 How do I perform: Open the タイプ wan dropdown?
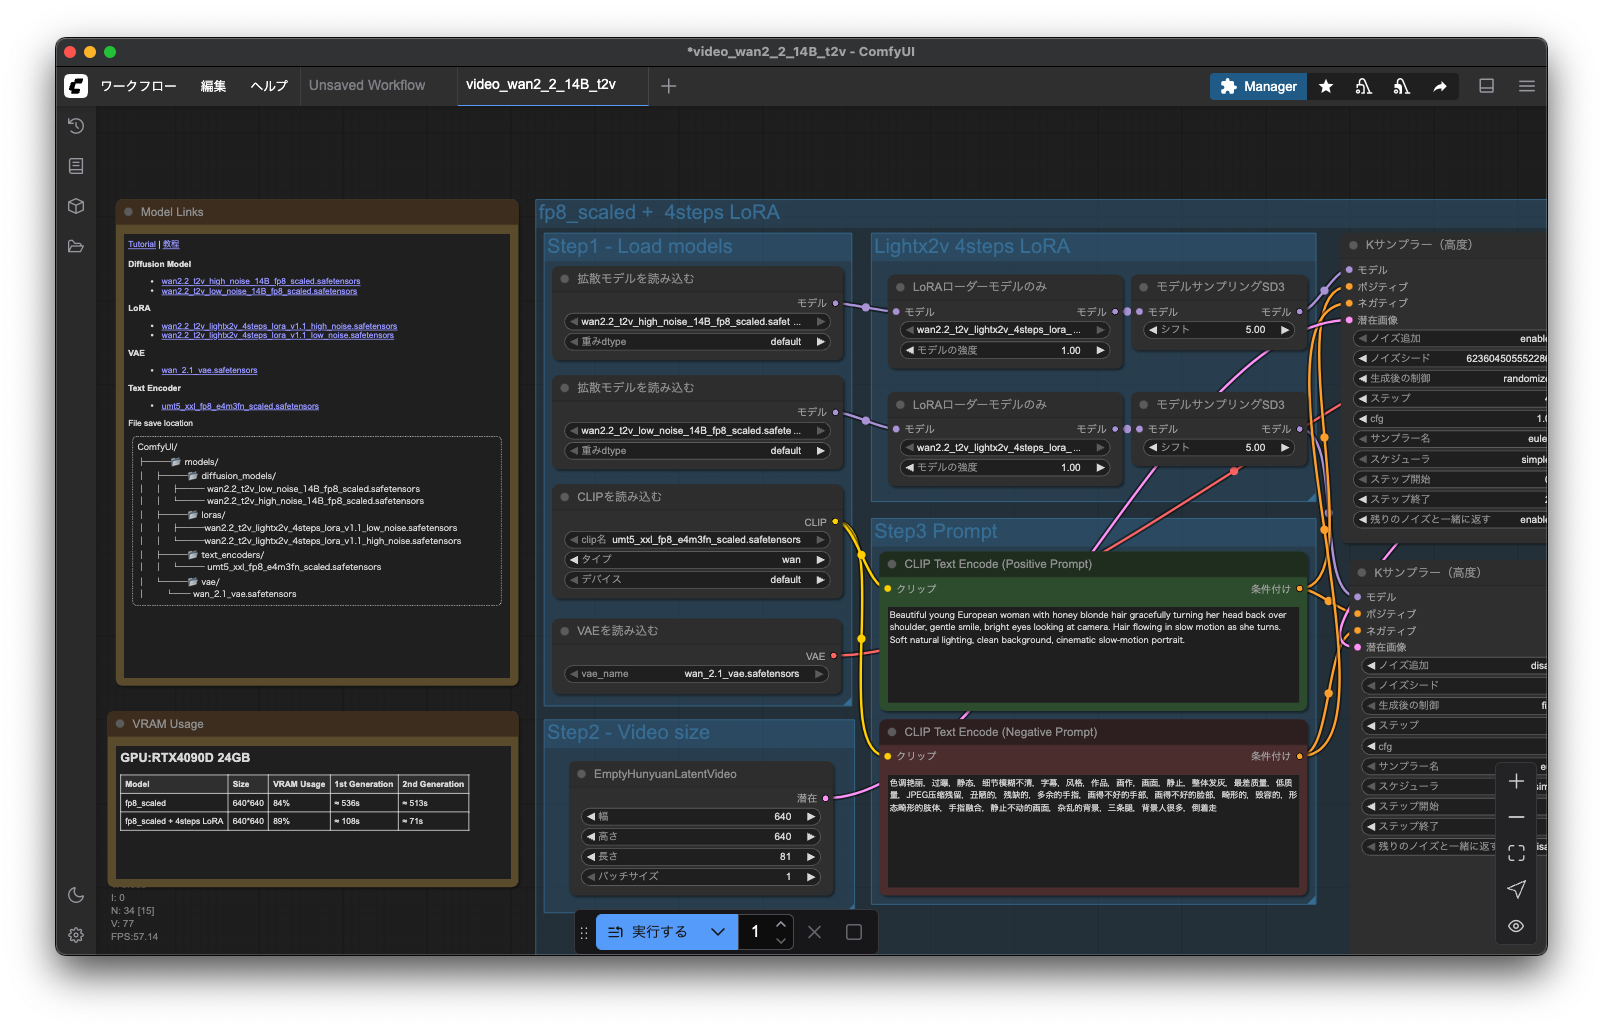point(697,560)
